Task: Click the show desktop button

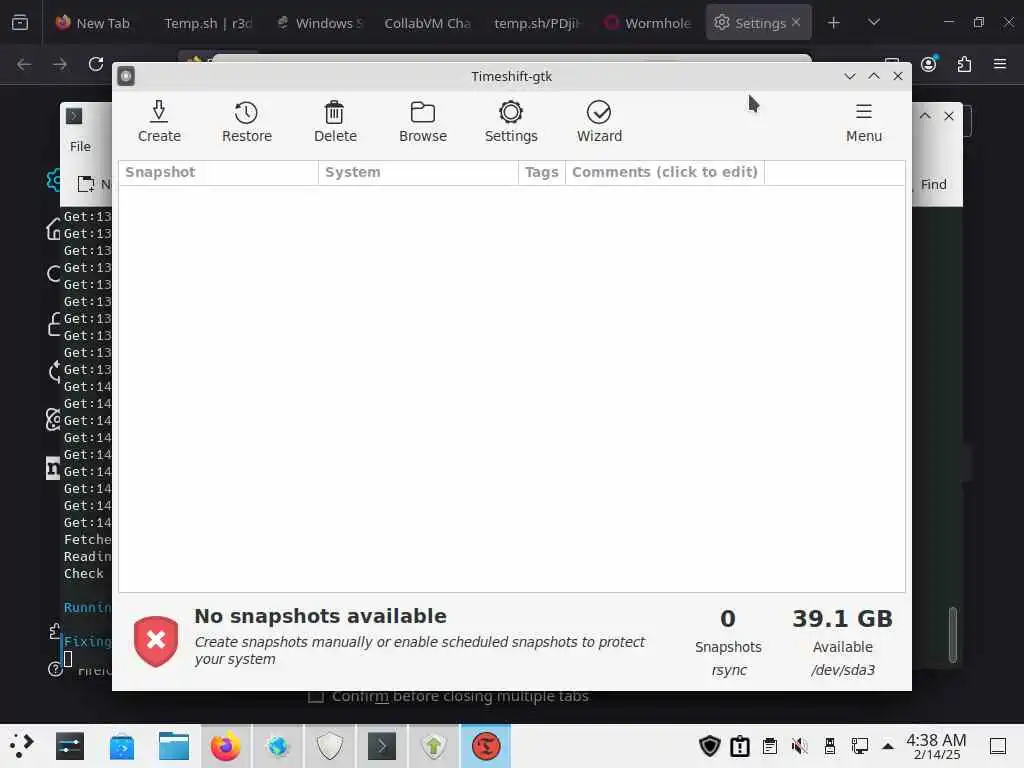Action: point(997,746)
